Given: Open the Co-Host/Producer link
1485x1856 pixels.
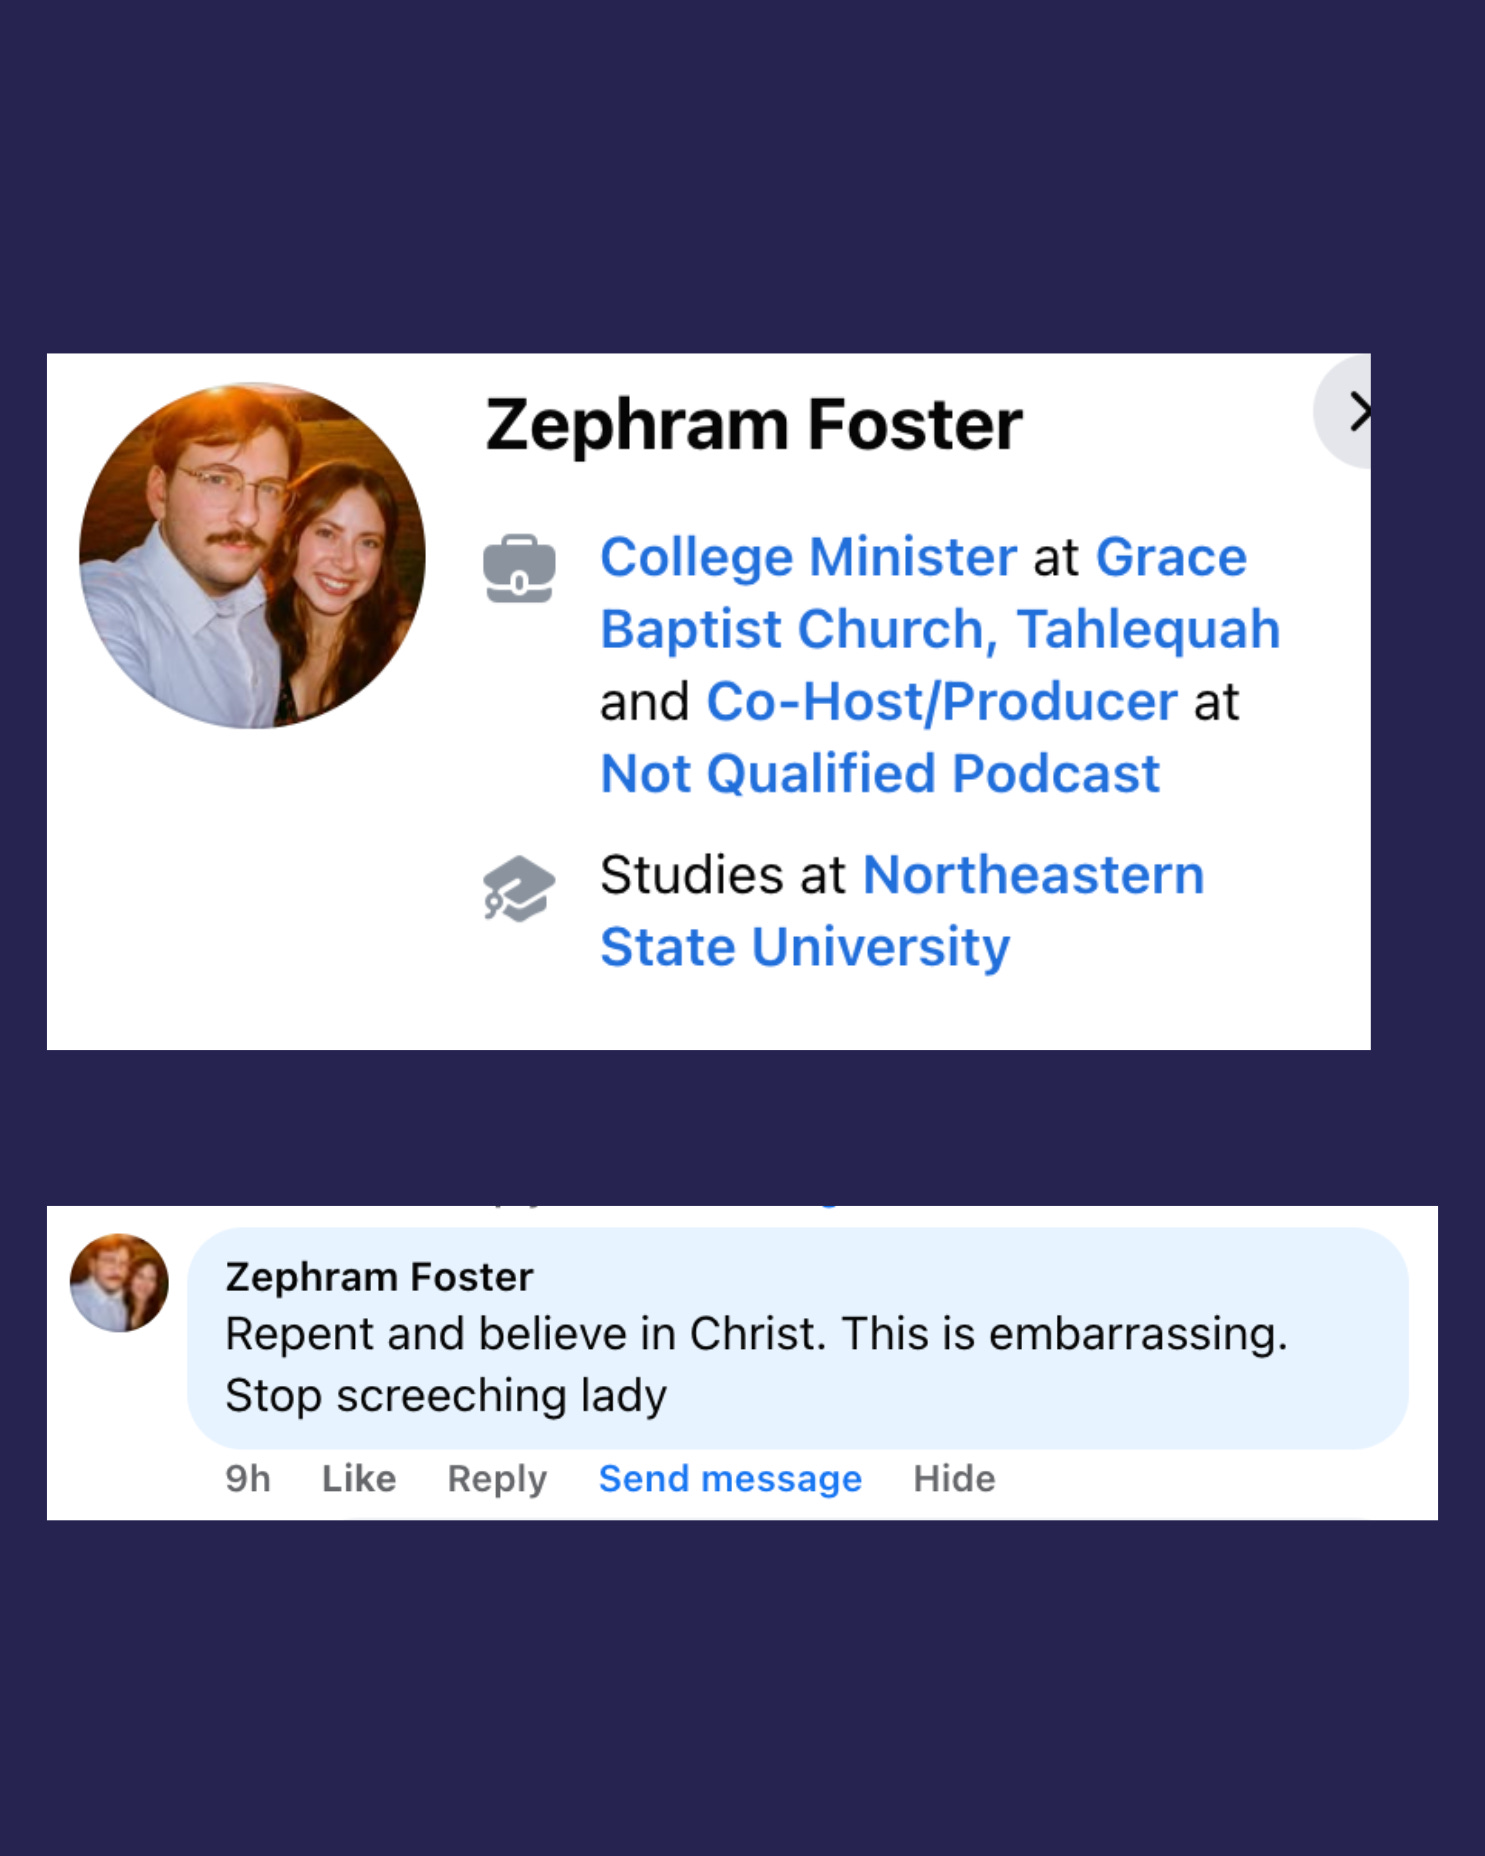Looking at the screenshot, I should click(942, 702).
